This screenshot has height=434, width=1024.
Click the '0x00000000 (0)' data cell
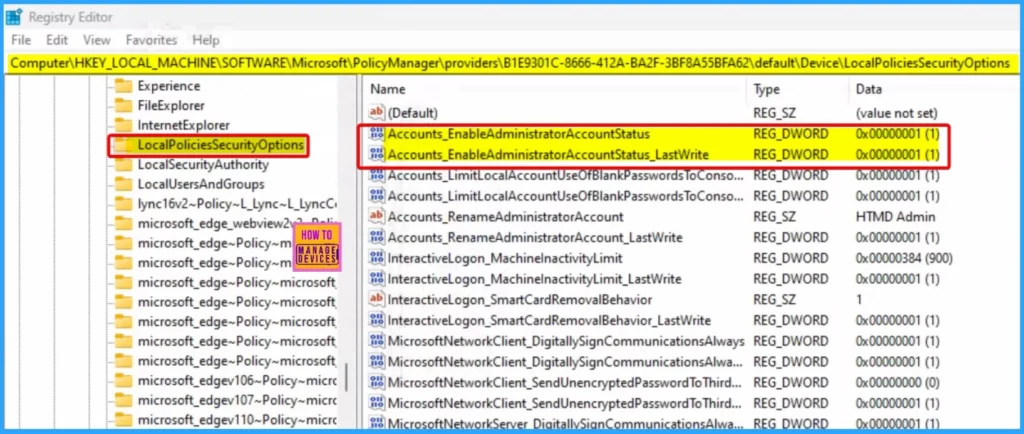(897, 382)
